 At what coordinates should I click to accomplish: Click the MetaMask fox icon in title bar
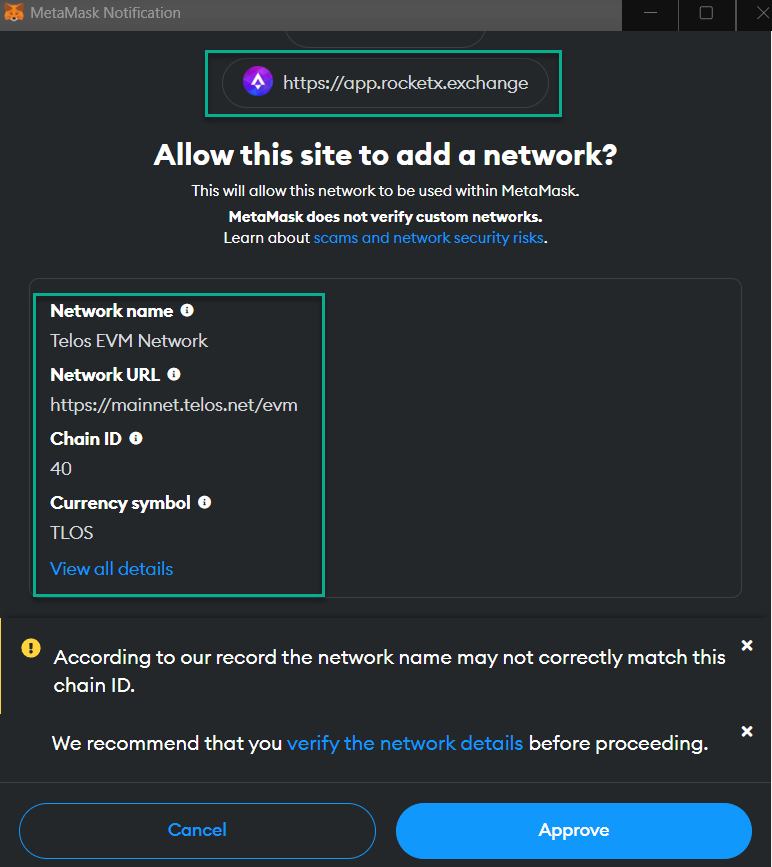[13, 12]
